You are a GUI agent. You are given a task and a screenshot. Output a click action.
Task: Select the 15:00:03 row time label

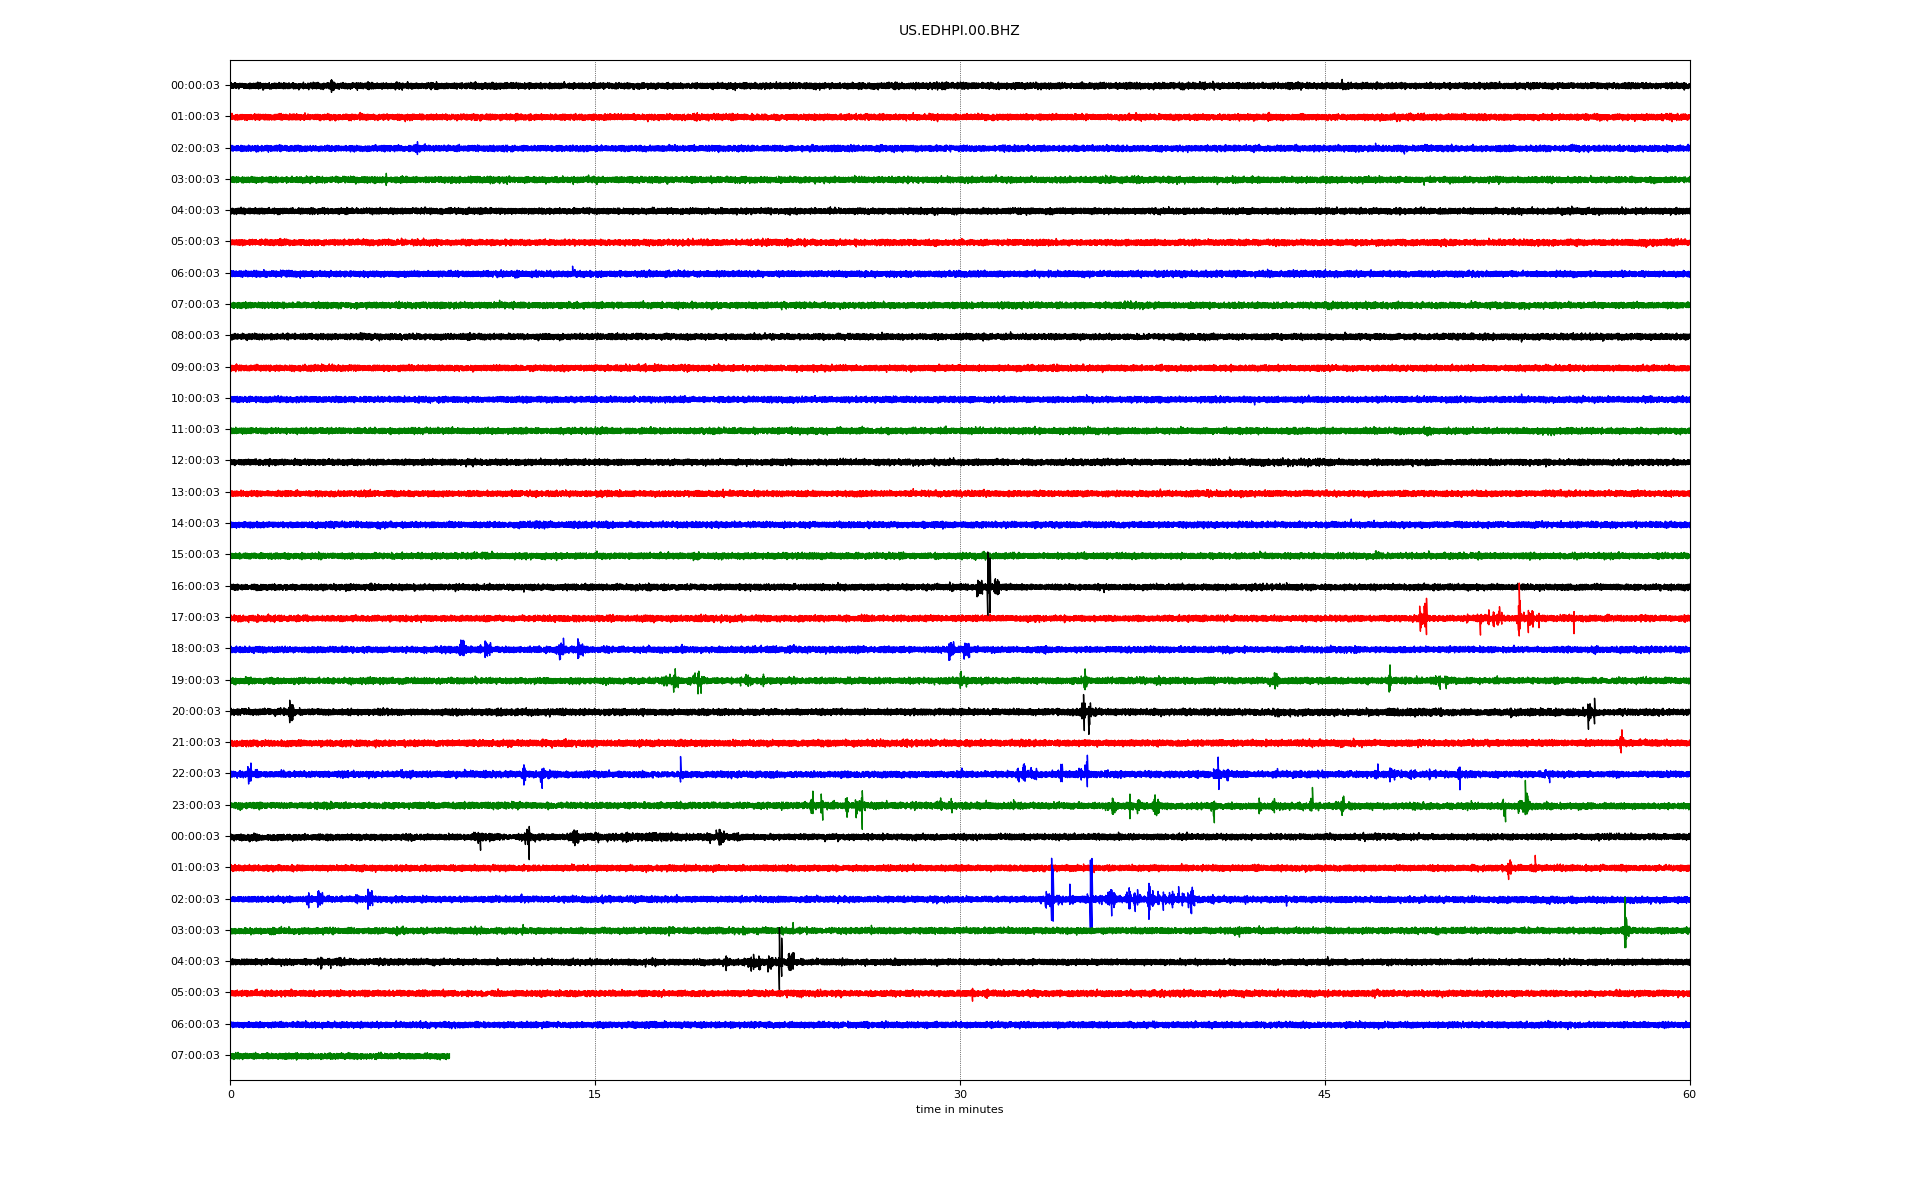(195, 555)
